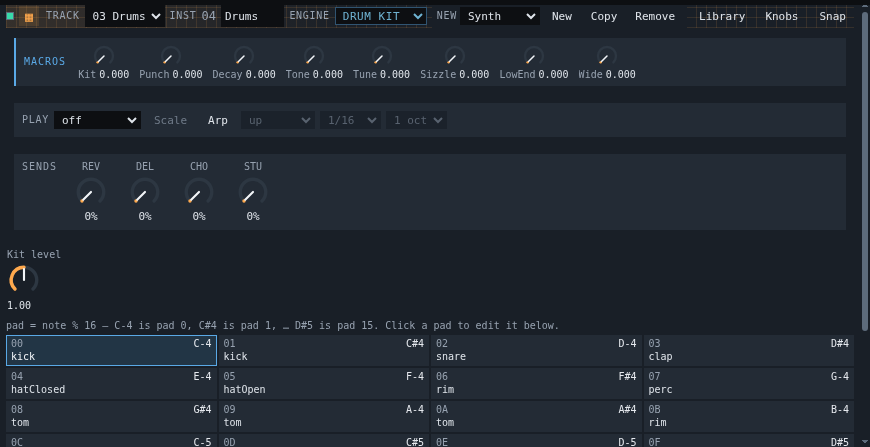
Task: Open the arp rate dropdown showing 1/16
Action: 350,120
